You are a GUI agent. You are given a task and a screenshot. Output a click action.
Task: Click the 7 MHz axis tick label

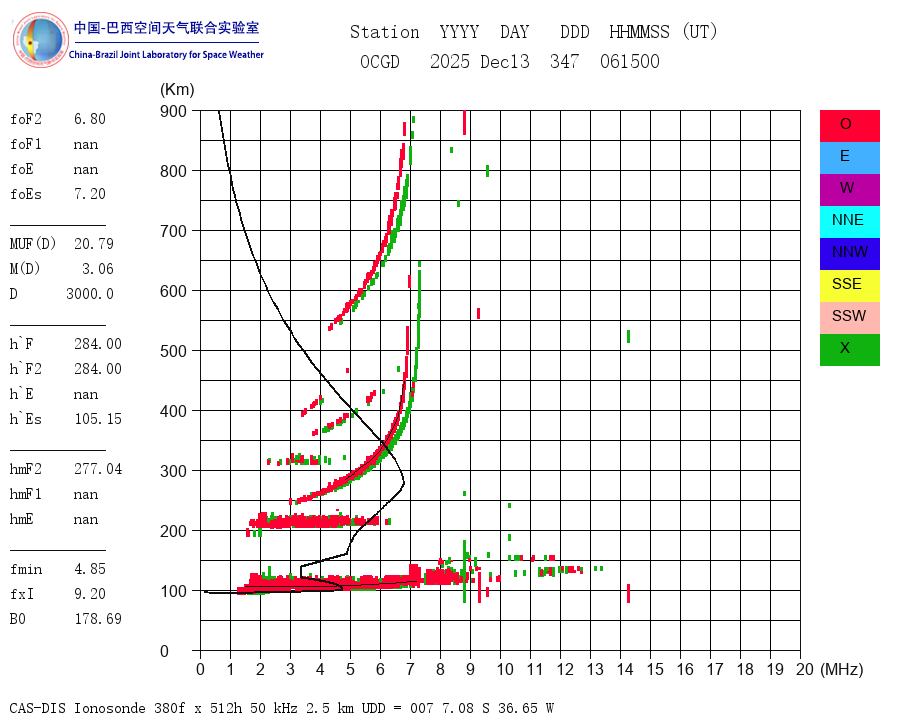[410, 669]
